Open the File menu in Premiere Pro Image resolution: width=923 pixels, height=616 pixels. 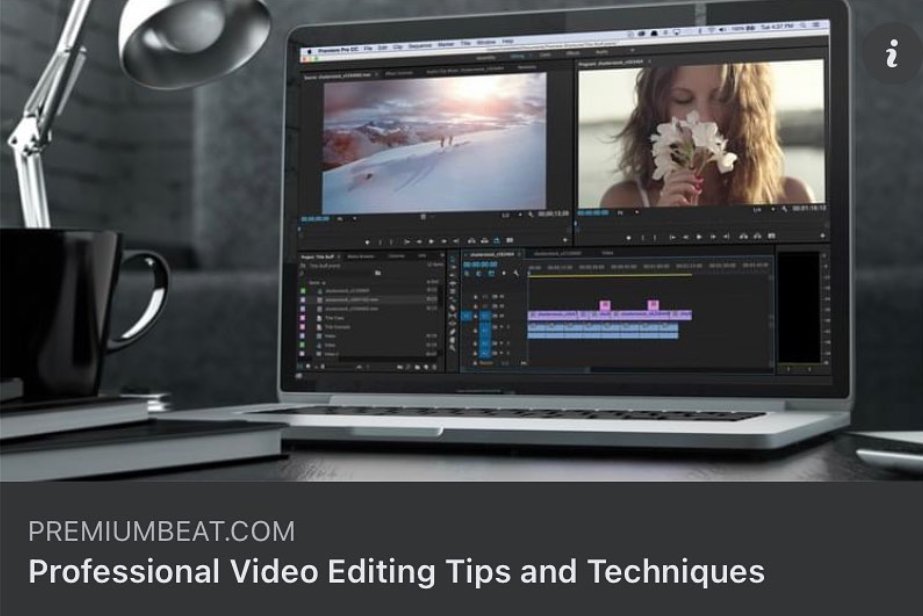pos(367,49)
